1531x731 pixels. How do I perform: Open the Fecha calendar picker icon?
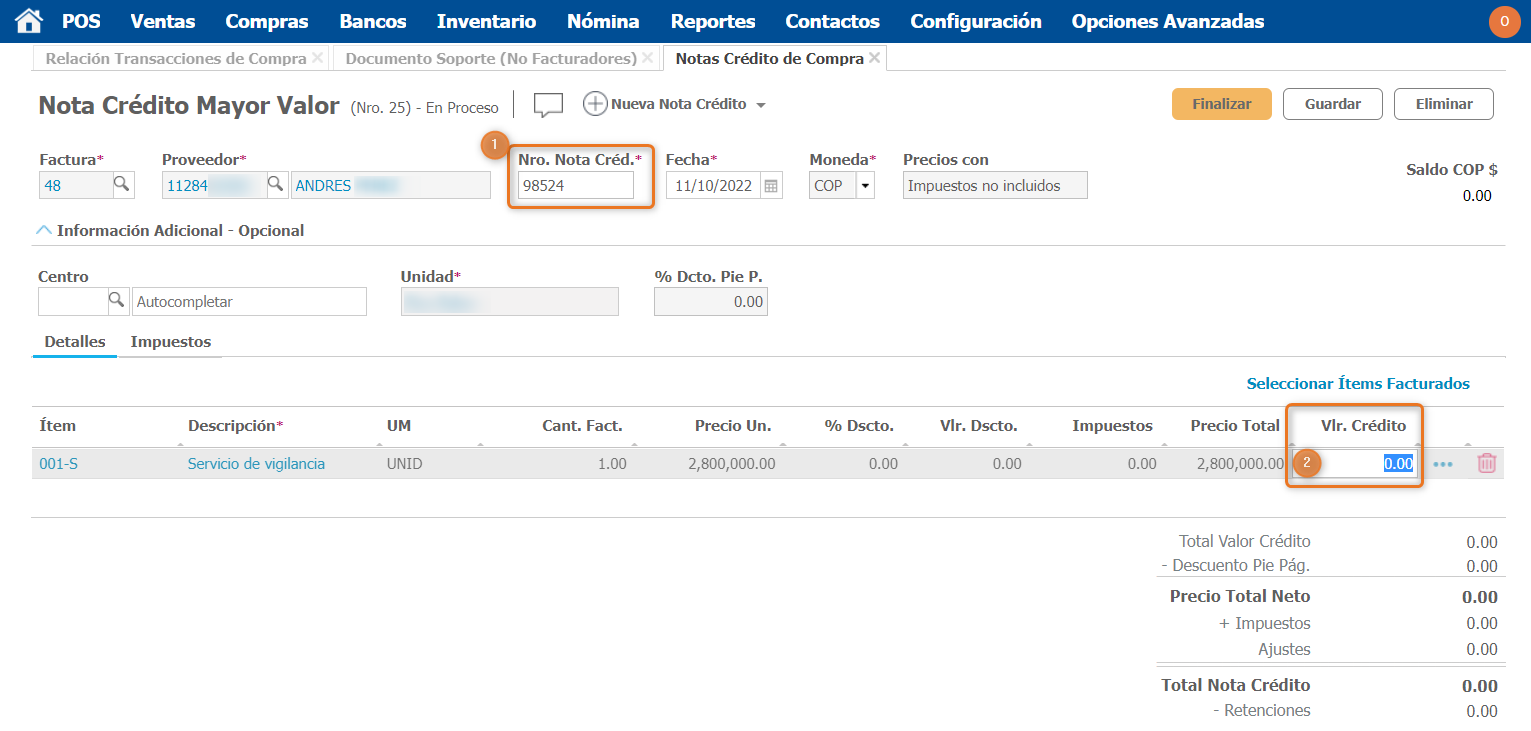point(770,186)
